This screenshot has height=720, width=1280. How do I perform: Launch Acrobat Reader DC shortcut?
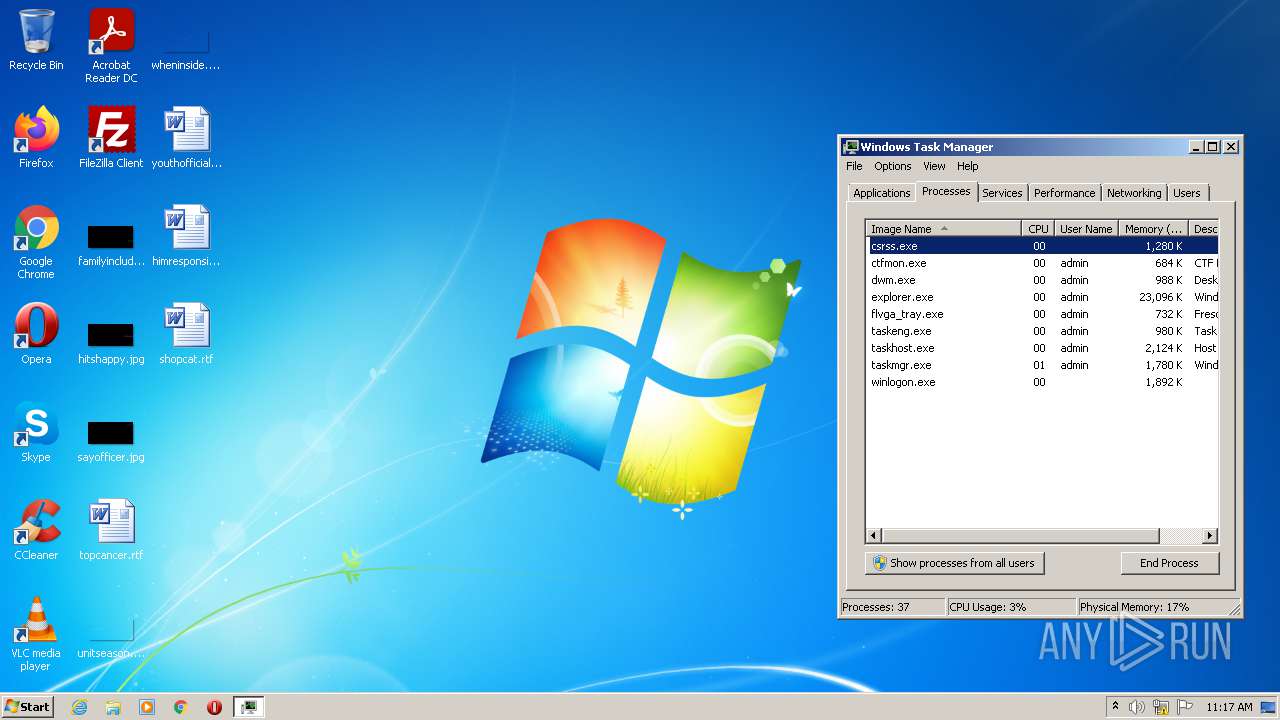(x=111, y=46)
